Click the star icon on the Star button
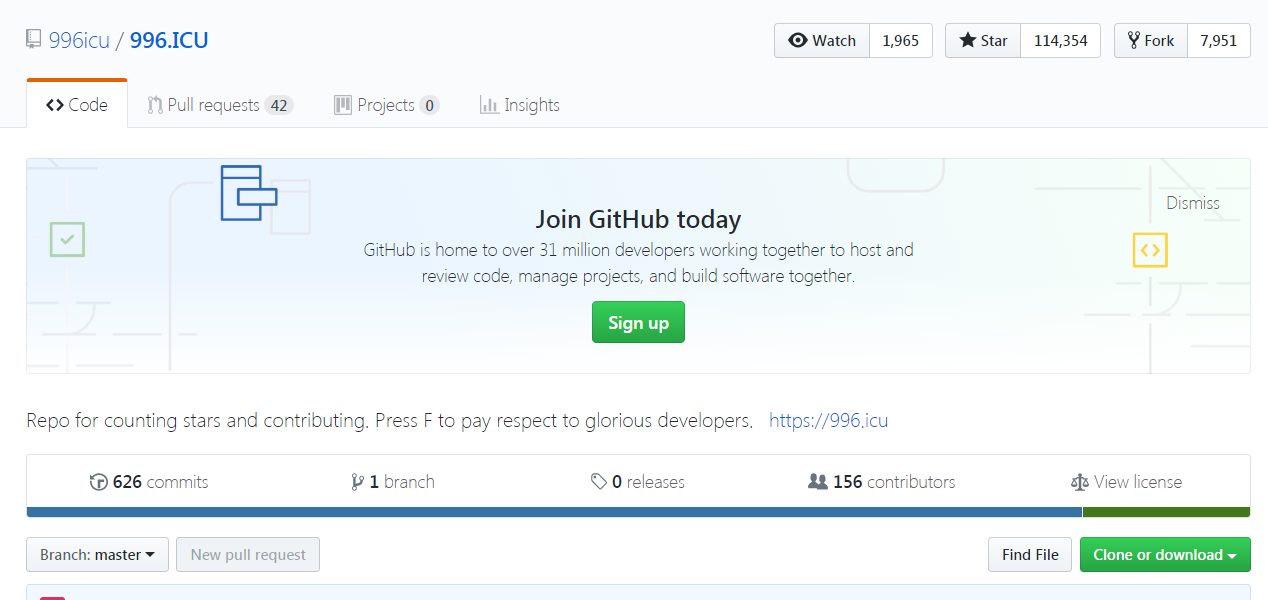 (967, 41)
